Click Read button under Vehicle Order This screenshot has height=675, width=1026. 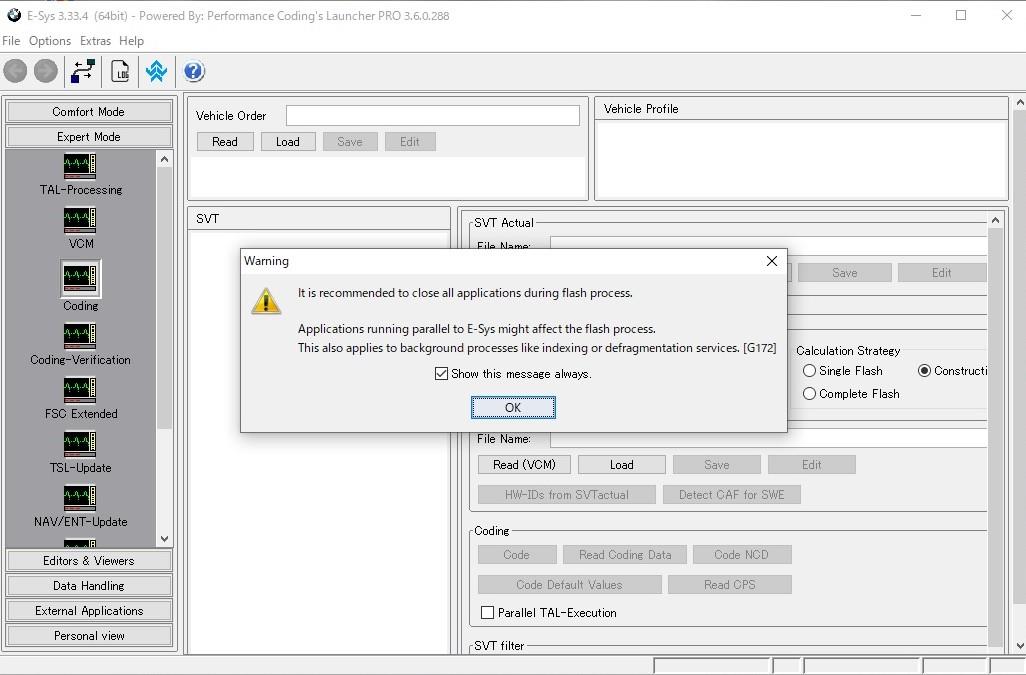225,142
